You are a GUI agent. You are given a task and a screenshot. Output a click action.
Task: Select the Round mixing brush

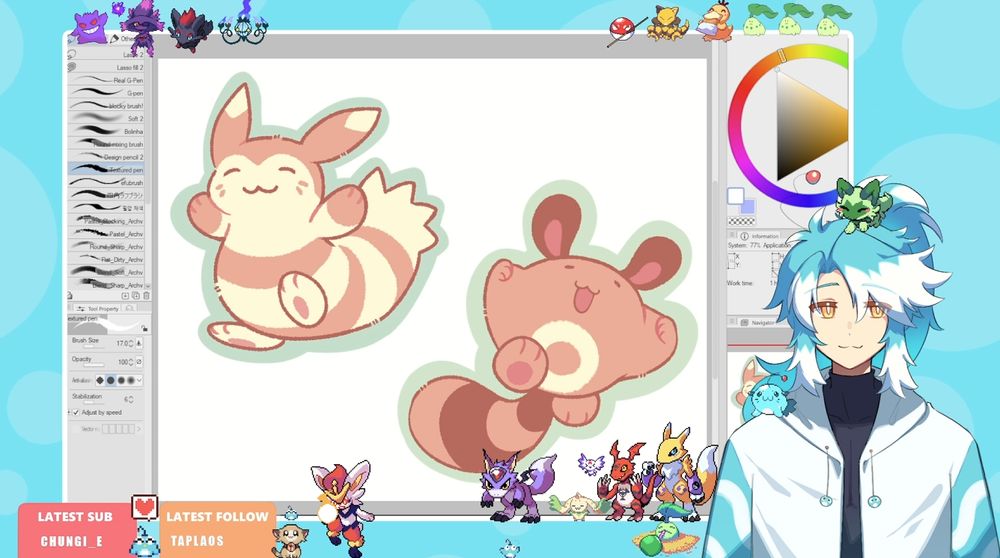106,144
